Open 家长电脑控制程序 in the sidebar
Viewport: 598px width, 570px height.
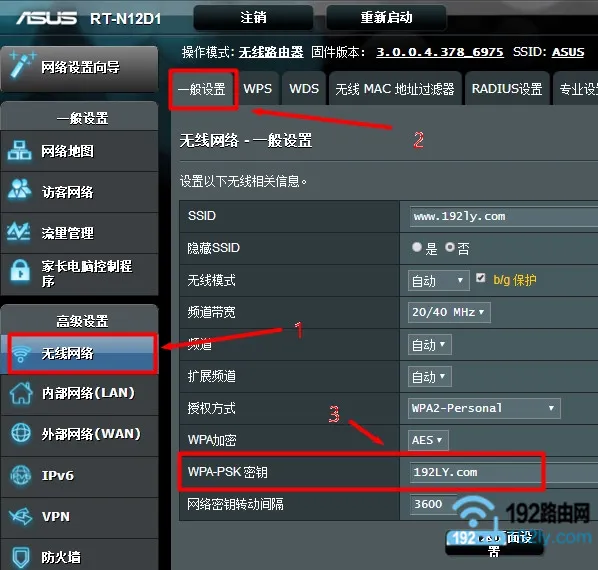79,274
